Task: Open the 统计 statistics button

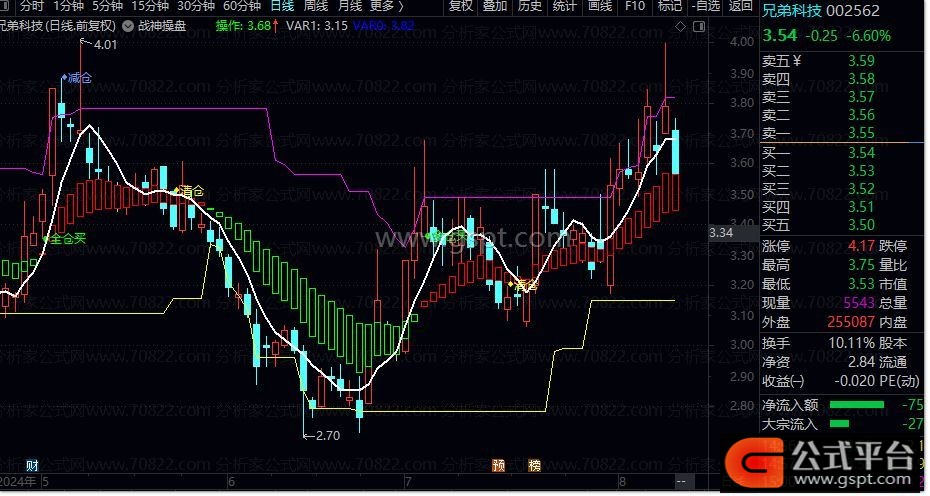Action: point(564,7)
